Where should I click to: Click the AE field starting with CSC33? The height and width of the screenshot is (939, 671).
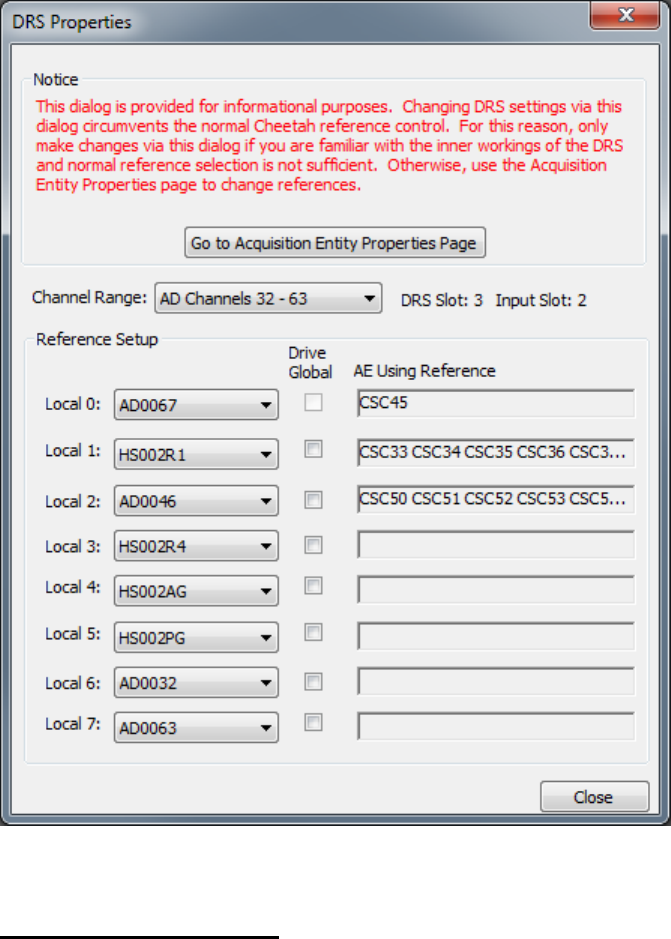(496, 453)
